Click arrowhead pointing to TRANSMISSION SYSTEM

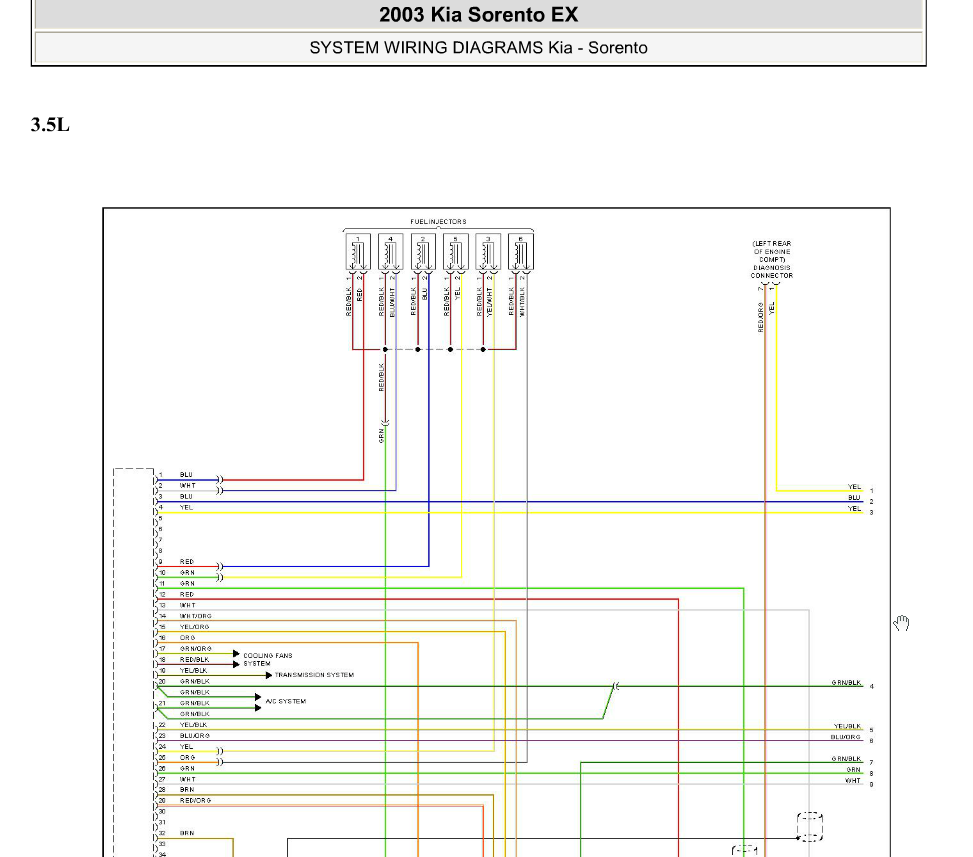tap(269, 675)
